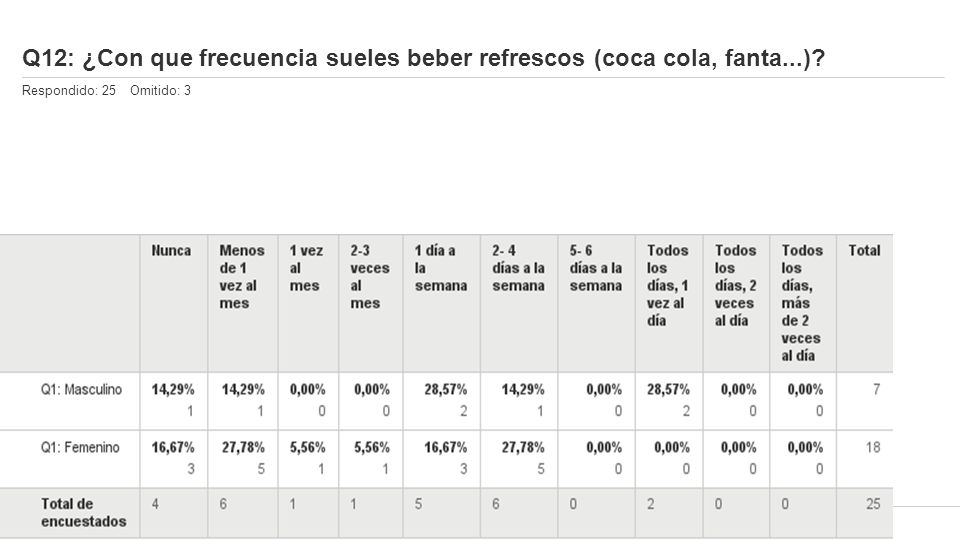Image resolution: width=960 pixels, height=540 pixels.
Task: Click the Menos de 1 vez al mes header
Action: [x=242, y=277]
